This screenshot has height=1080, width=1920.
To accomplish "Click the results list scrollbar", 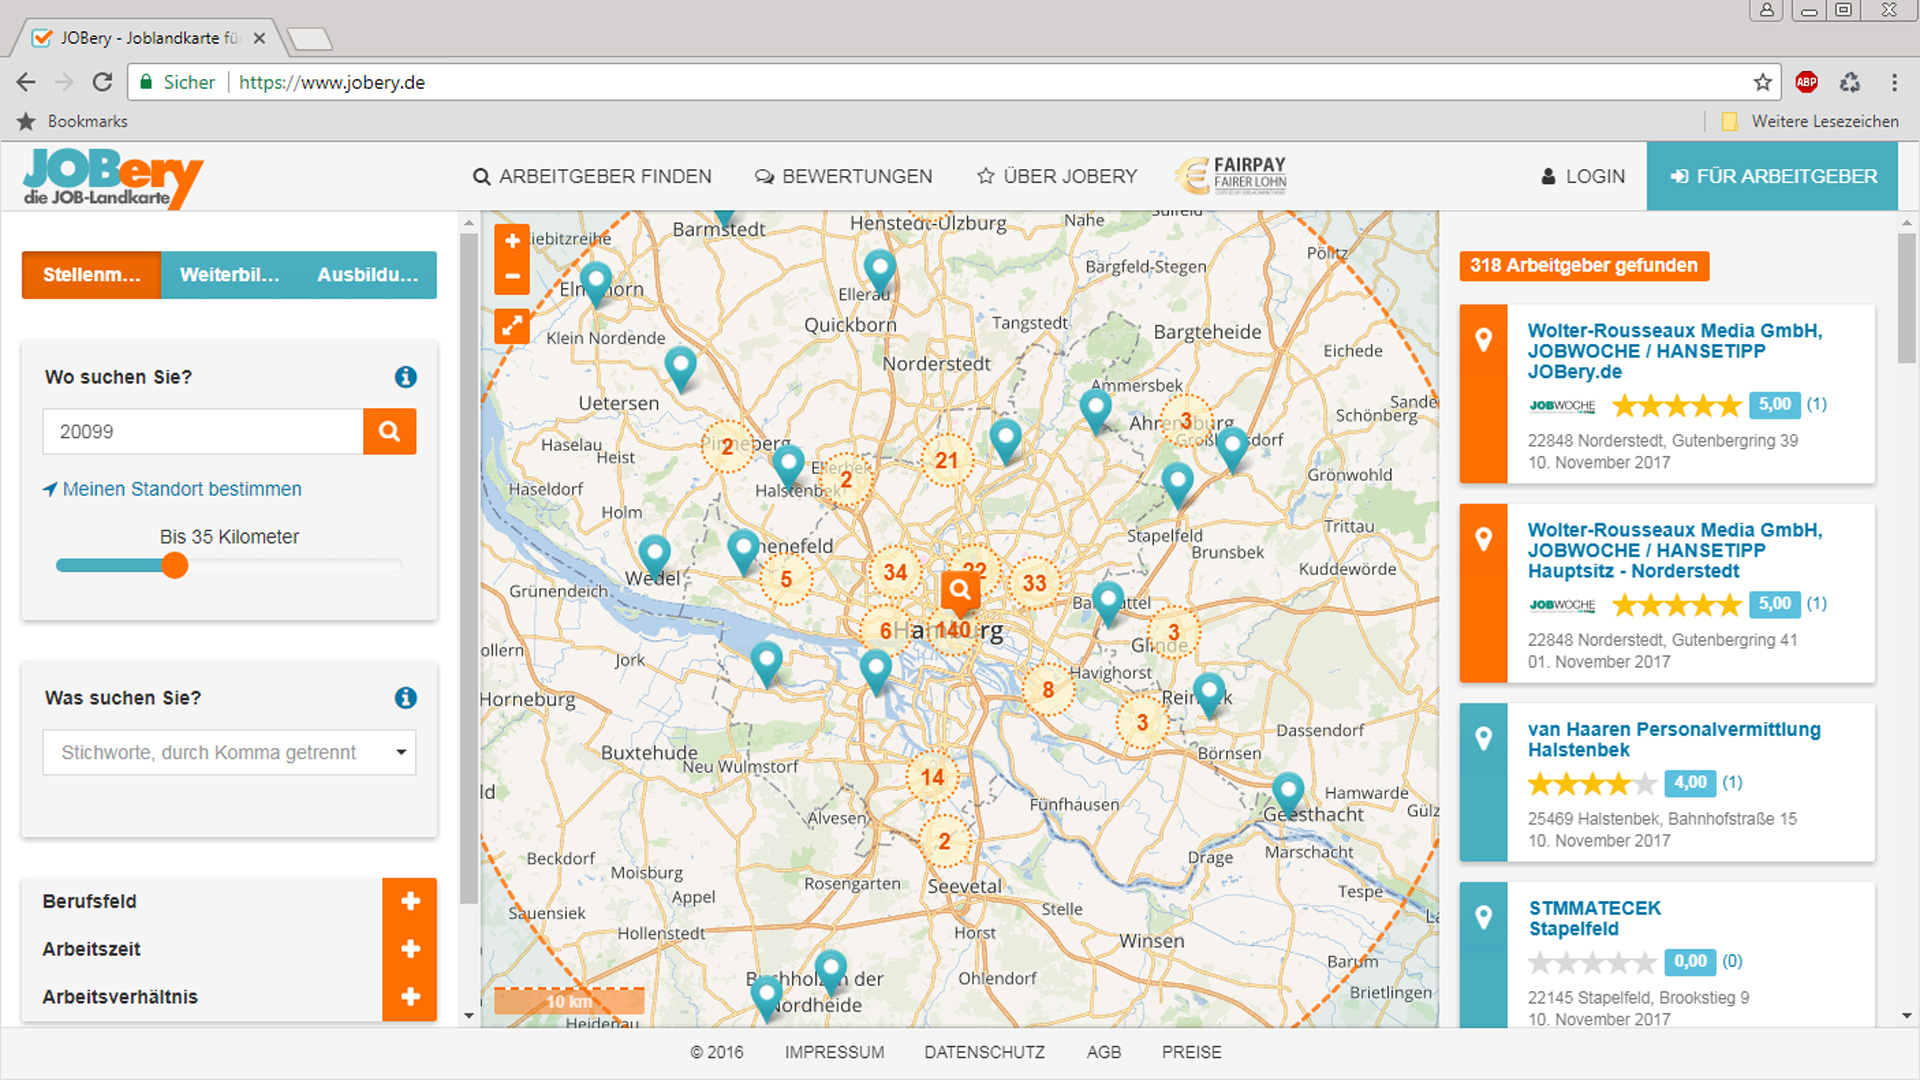I will [x=1906, y=300].
